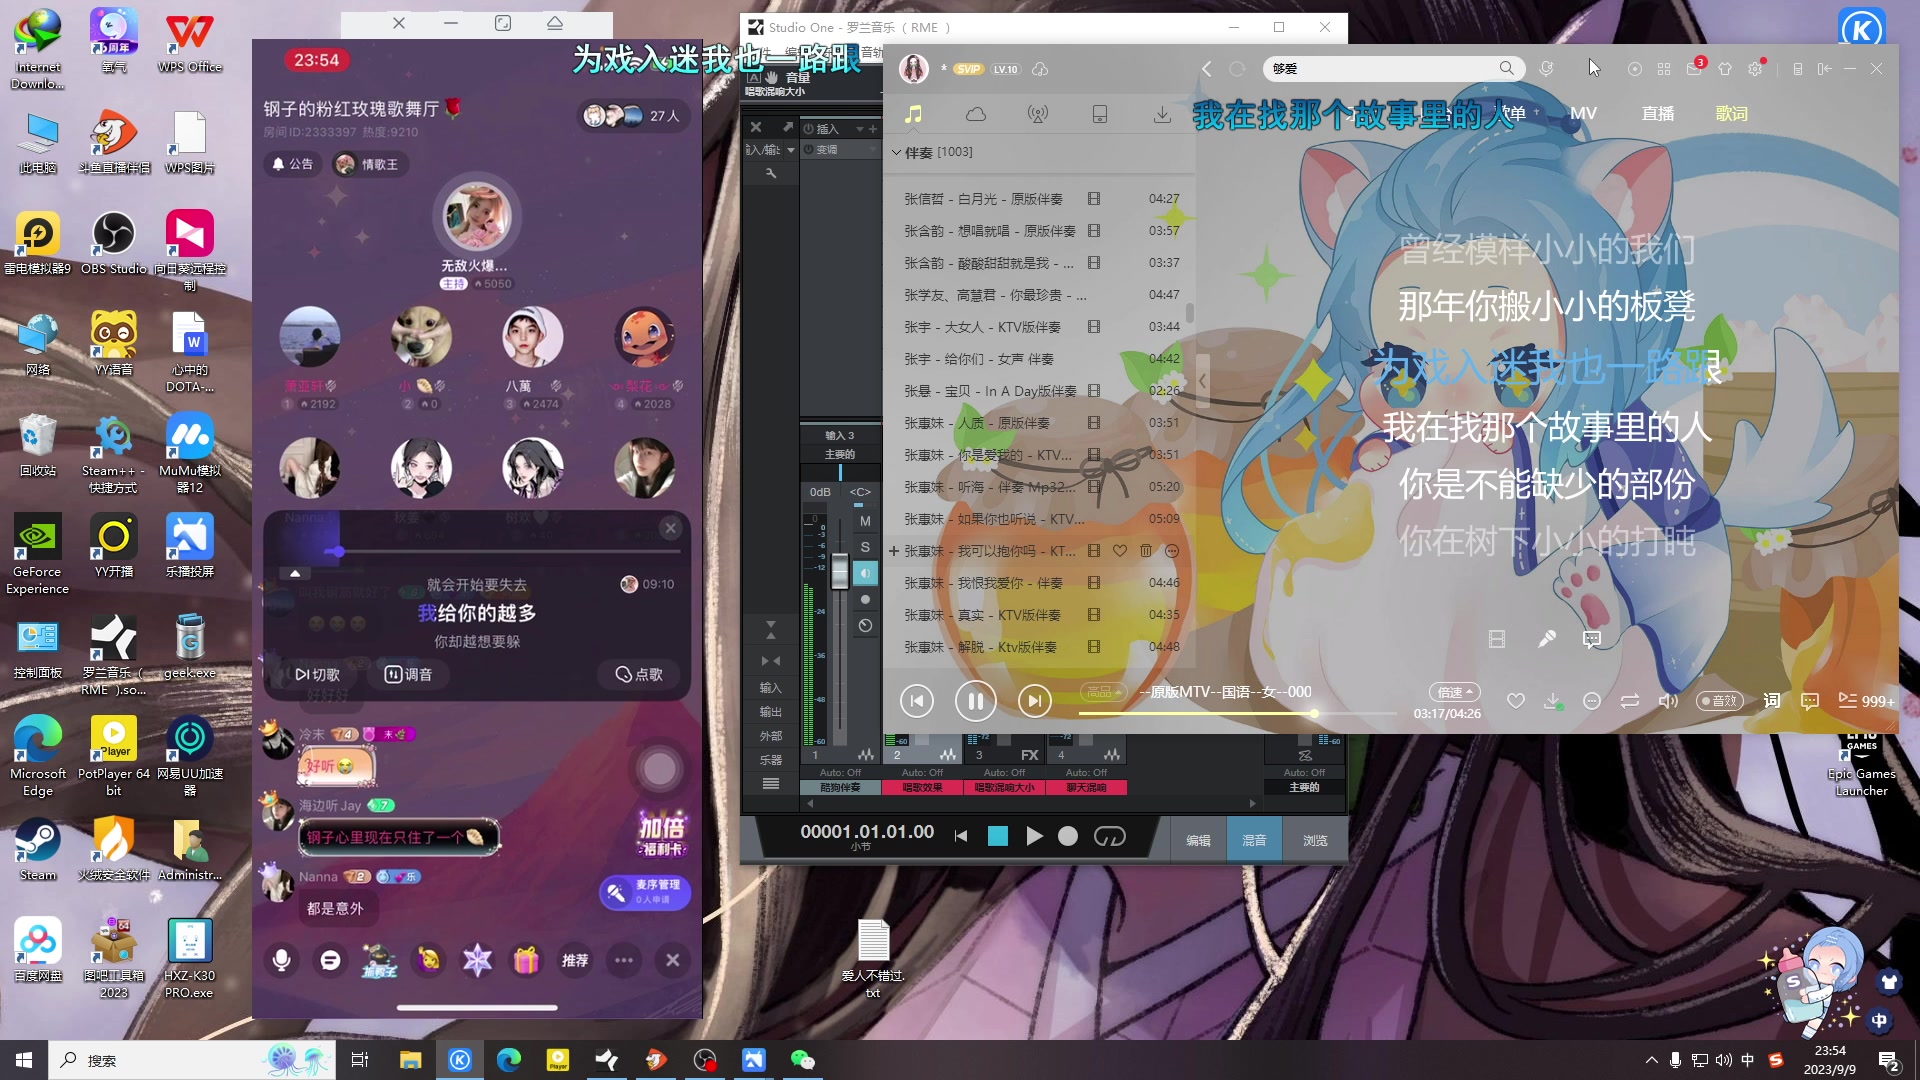This screenshot has width=1920, height=1080.
Task: Click 公告 announcement button in live room
Action: pyautogui.click(x=293, y=164)
